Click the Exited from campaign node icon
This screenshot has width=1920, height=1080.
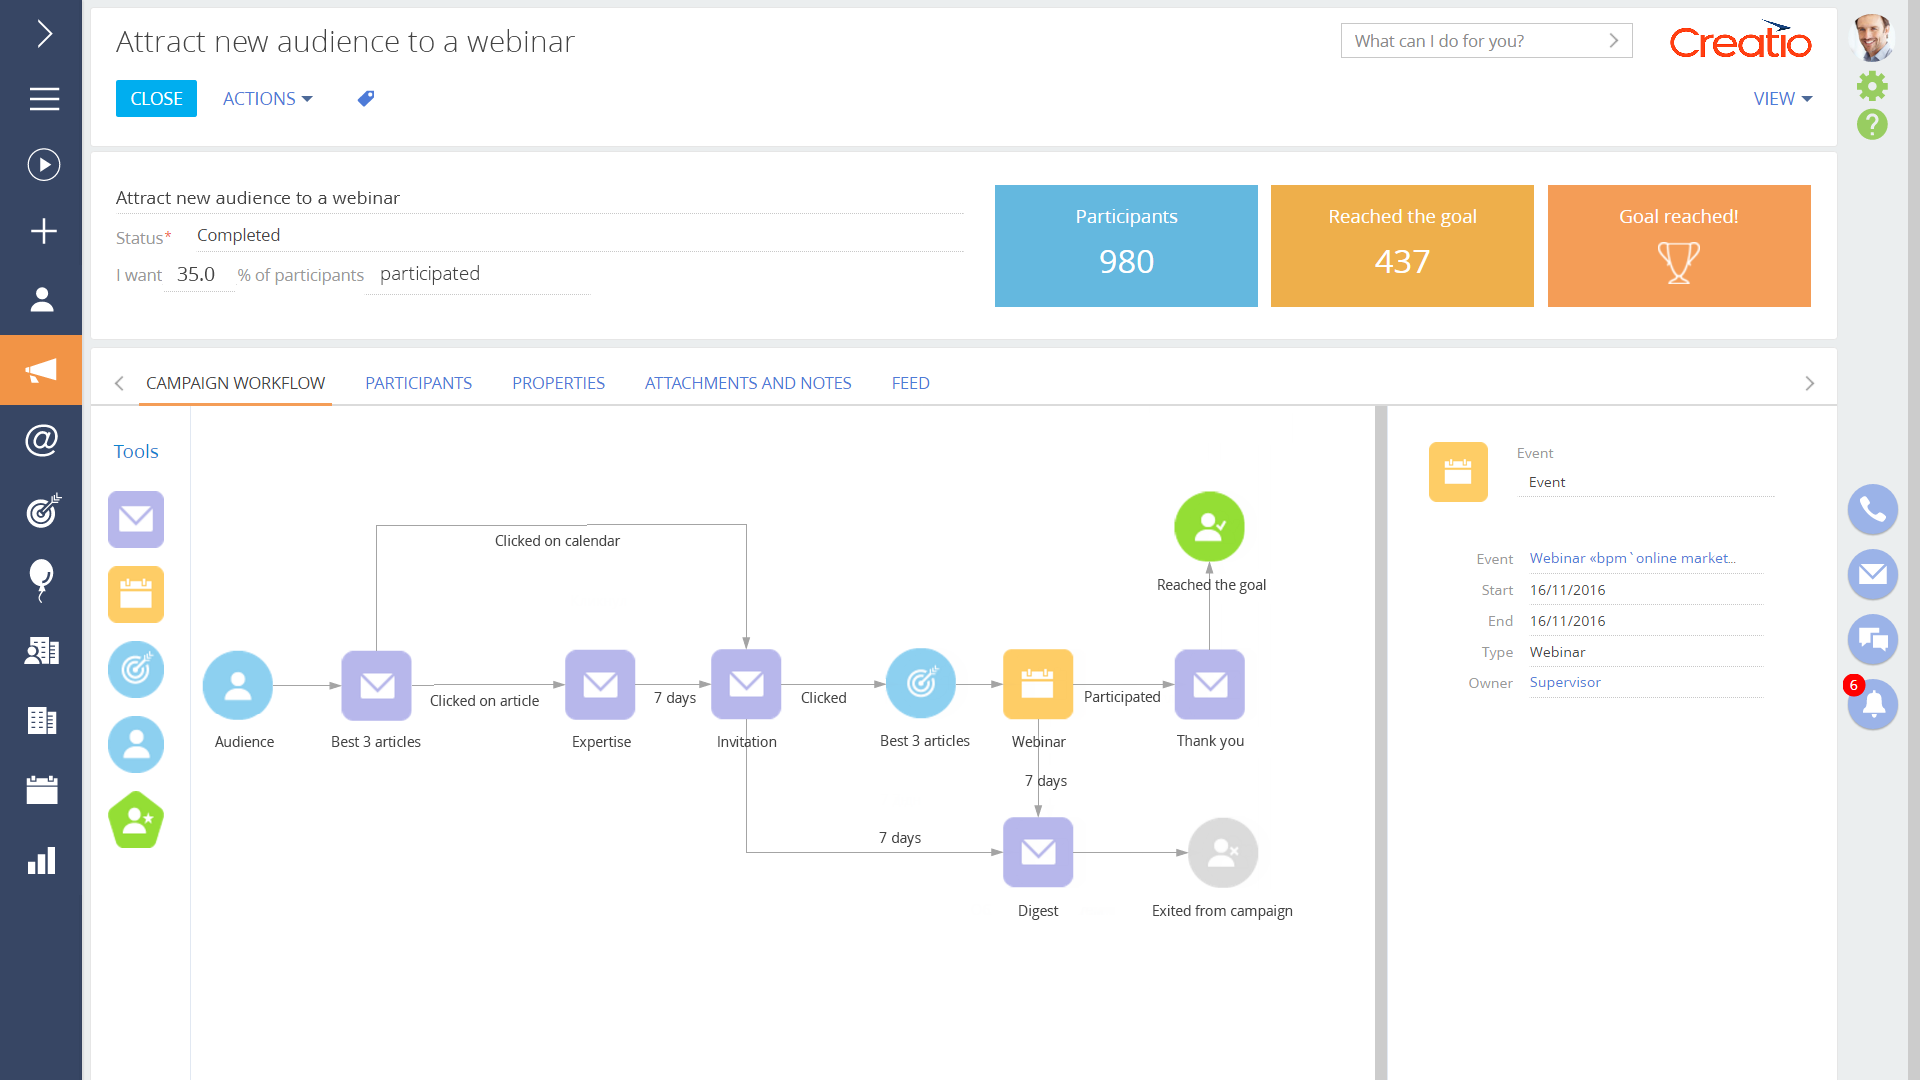[x=1220, y=851]
